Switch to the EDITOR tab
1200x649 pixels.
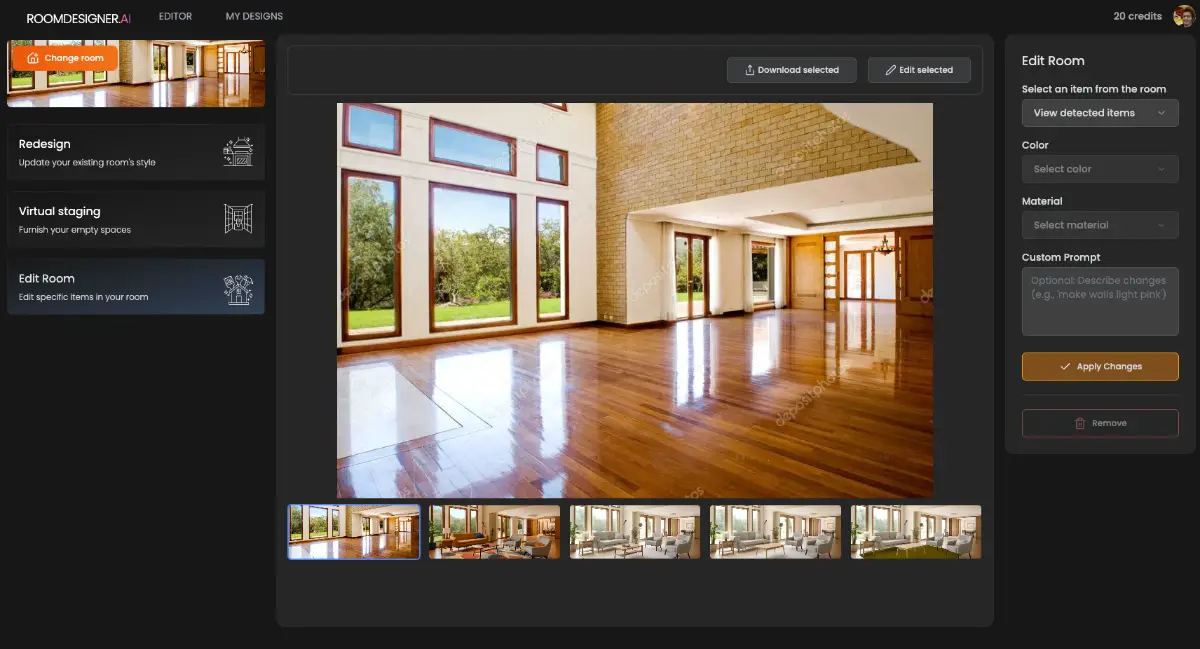(x=175, y=16)
